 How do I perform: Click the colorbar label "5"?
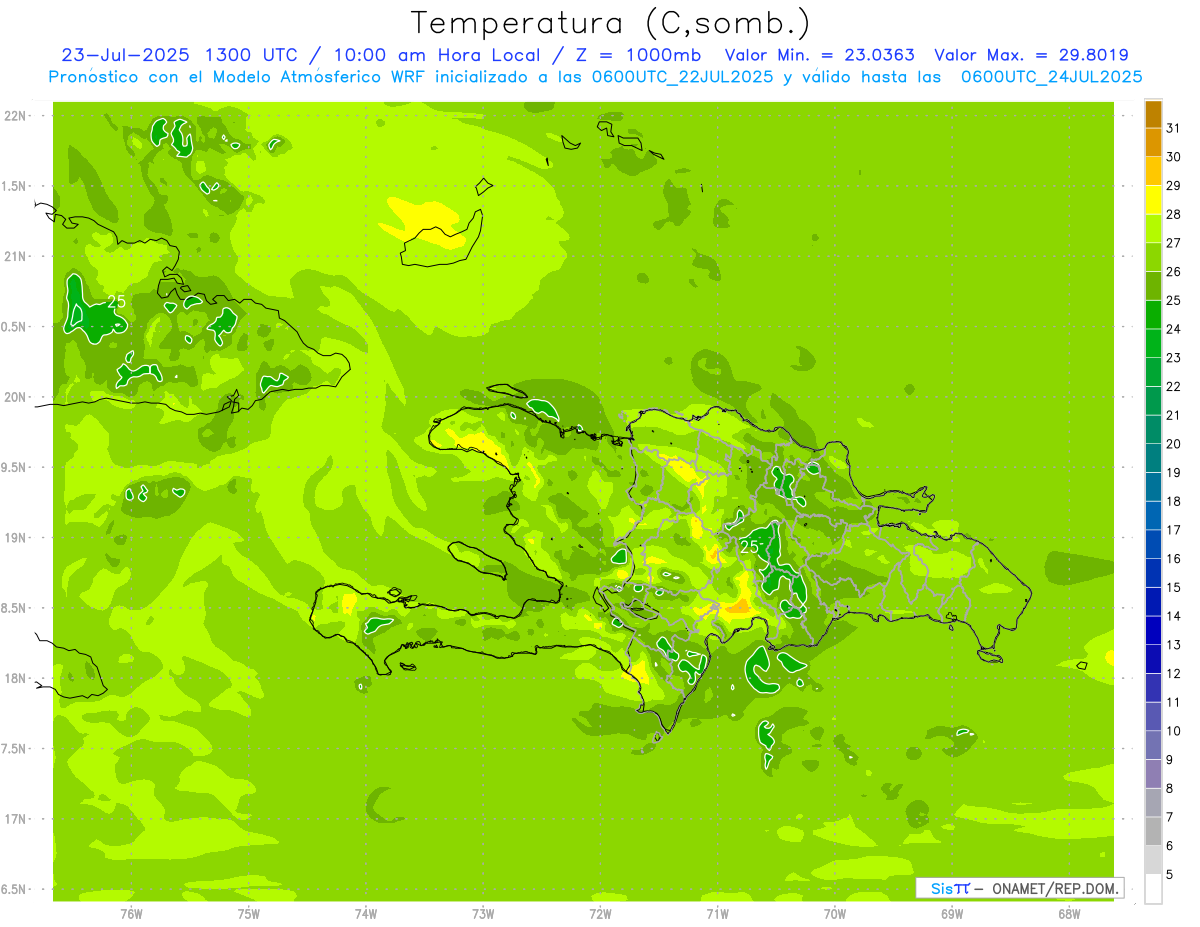point(1170,874)
